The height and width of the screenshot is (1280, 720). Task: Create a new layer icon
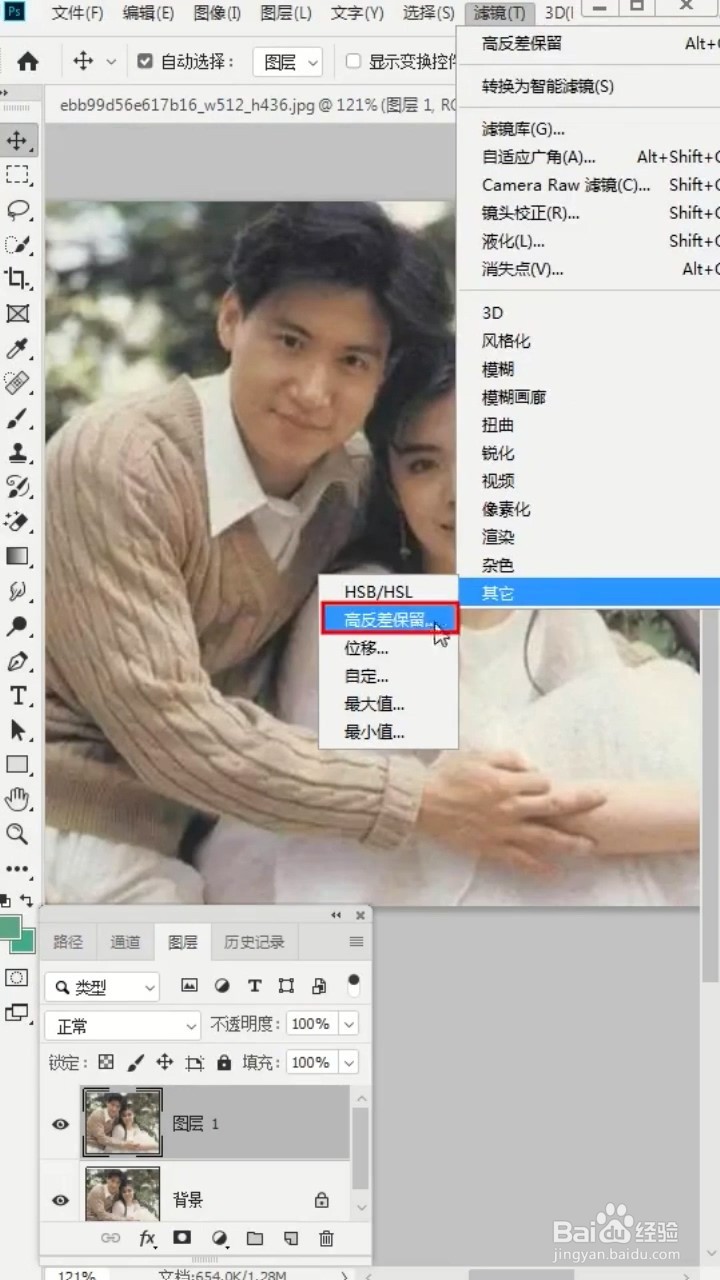pyautogui.click(x=290, y=1238)
